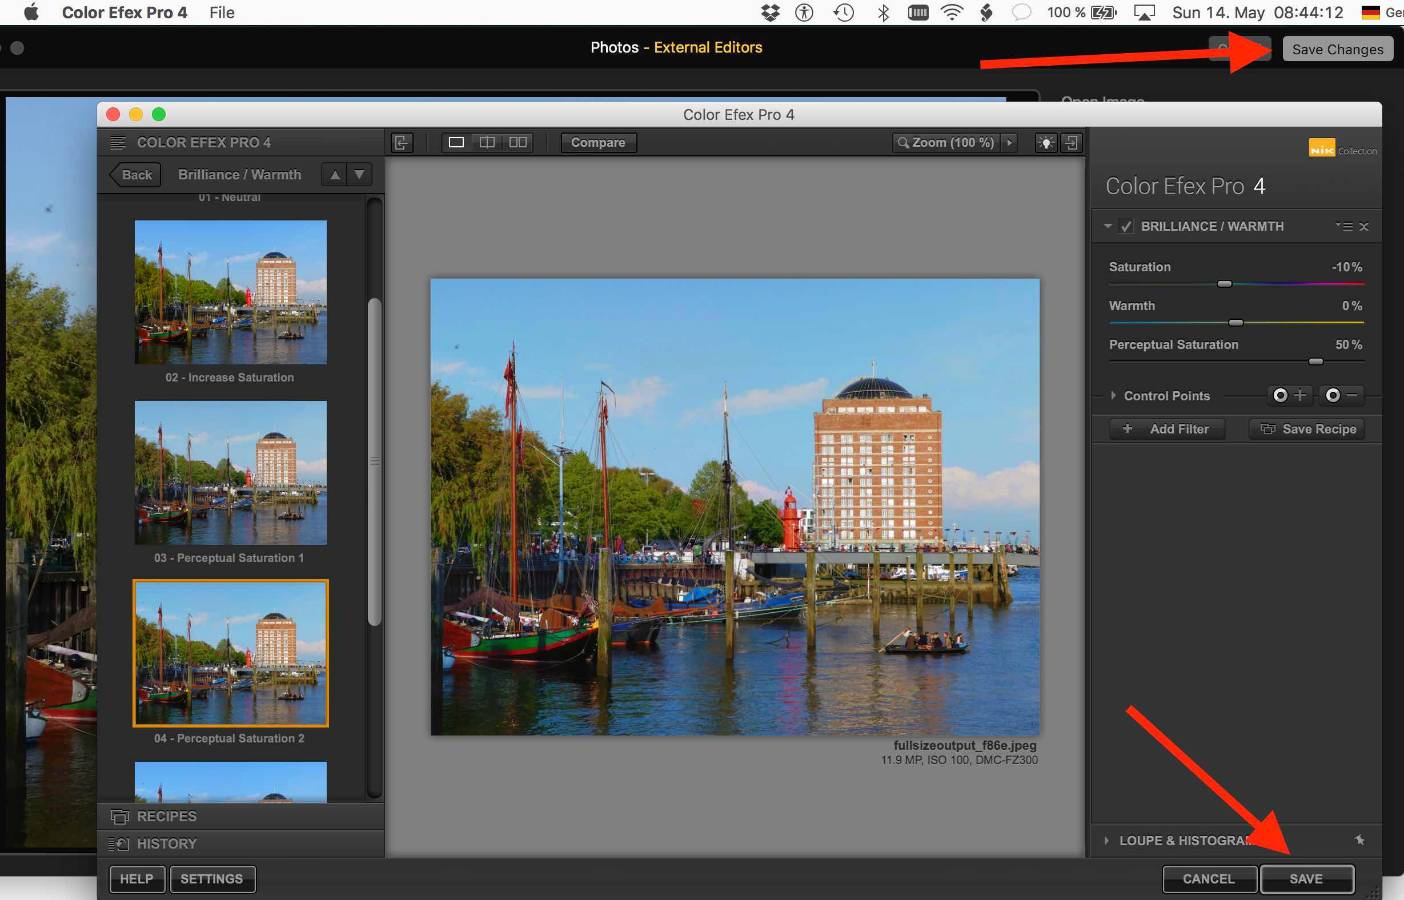Open the File menu
The width and height of the screenshot is (1404, 900).
tap(222, 13)
